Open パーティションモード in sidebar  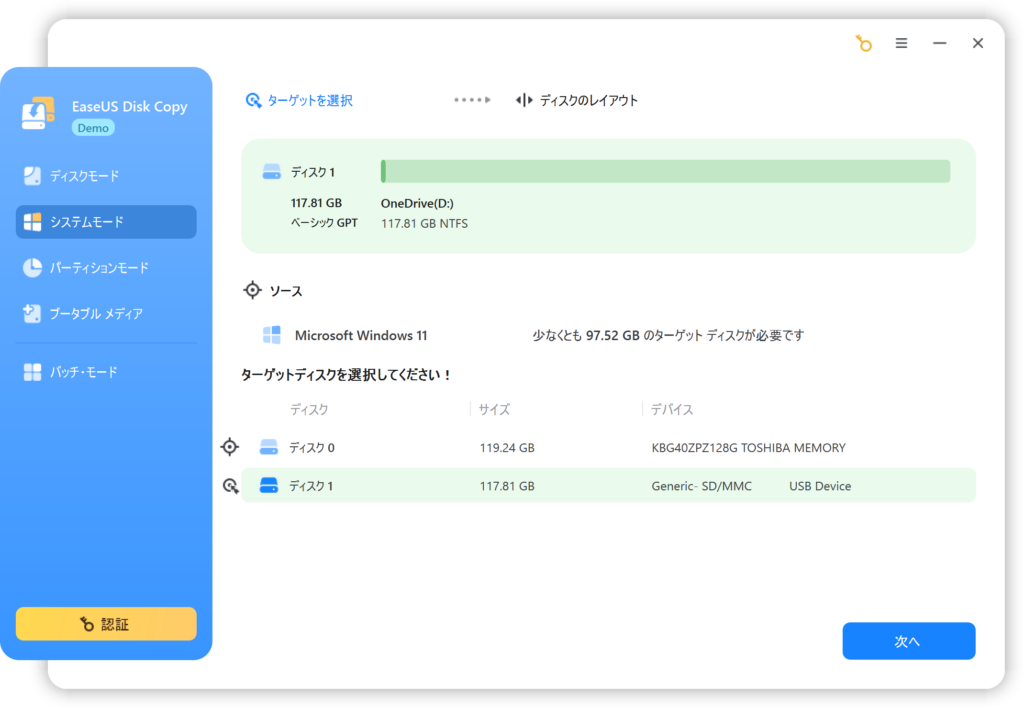(x=106, y=268)
